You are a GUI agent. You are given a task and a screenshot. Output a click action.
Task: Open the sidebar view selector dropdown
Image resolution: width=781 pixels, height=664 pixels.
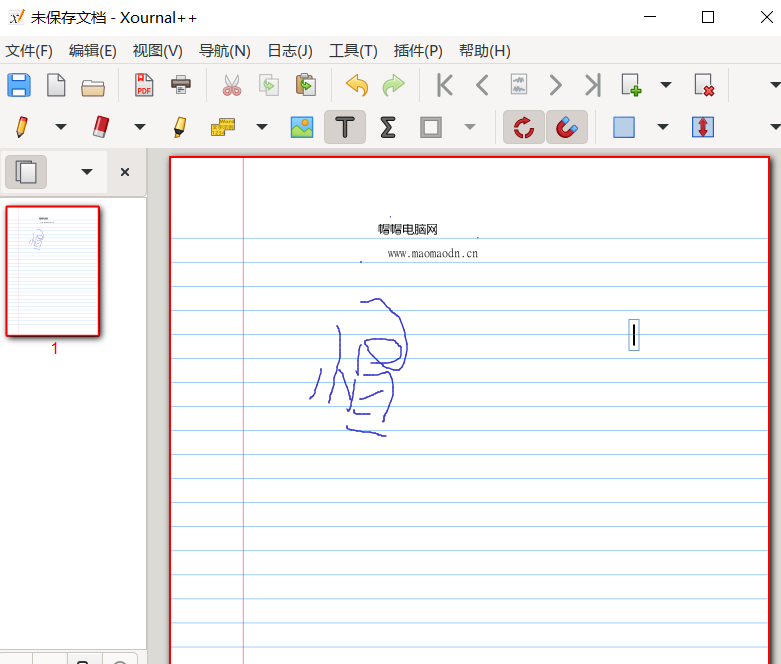tap(87, 172)
